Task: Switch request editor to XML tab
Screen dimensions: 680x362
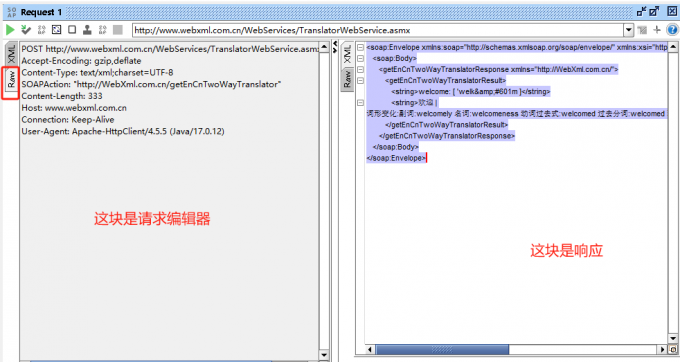Action: tap(11, 54)
